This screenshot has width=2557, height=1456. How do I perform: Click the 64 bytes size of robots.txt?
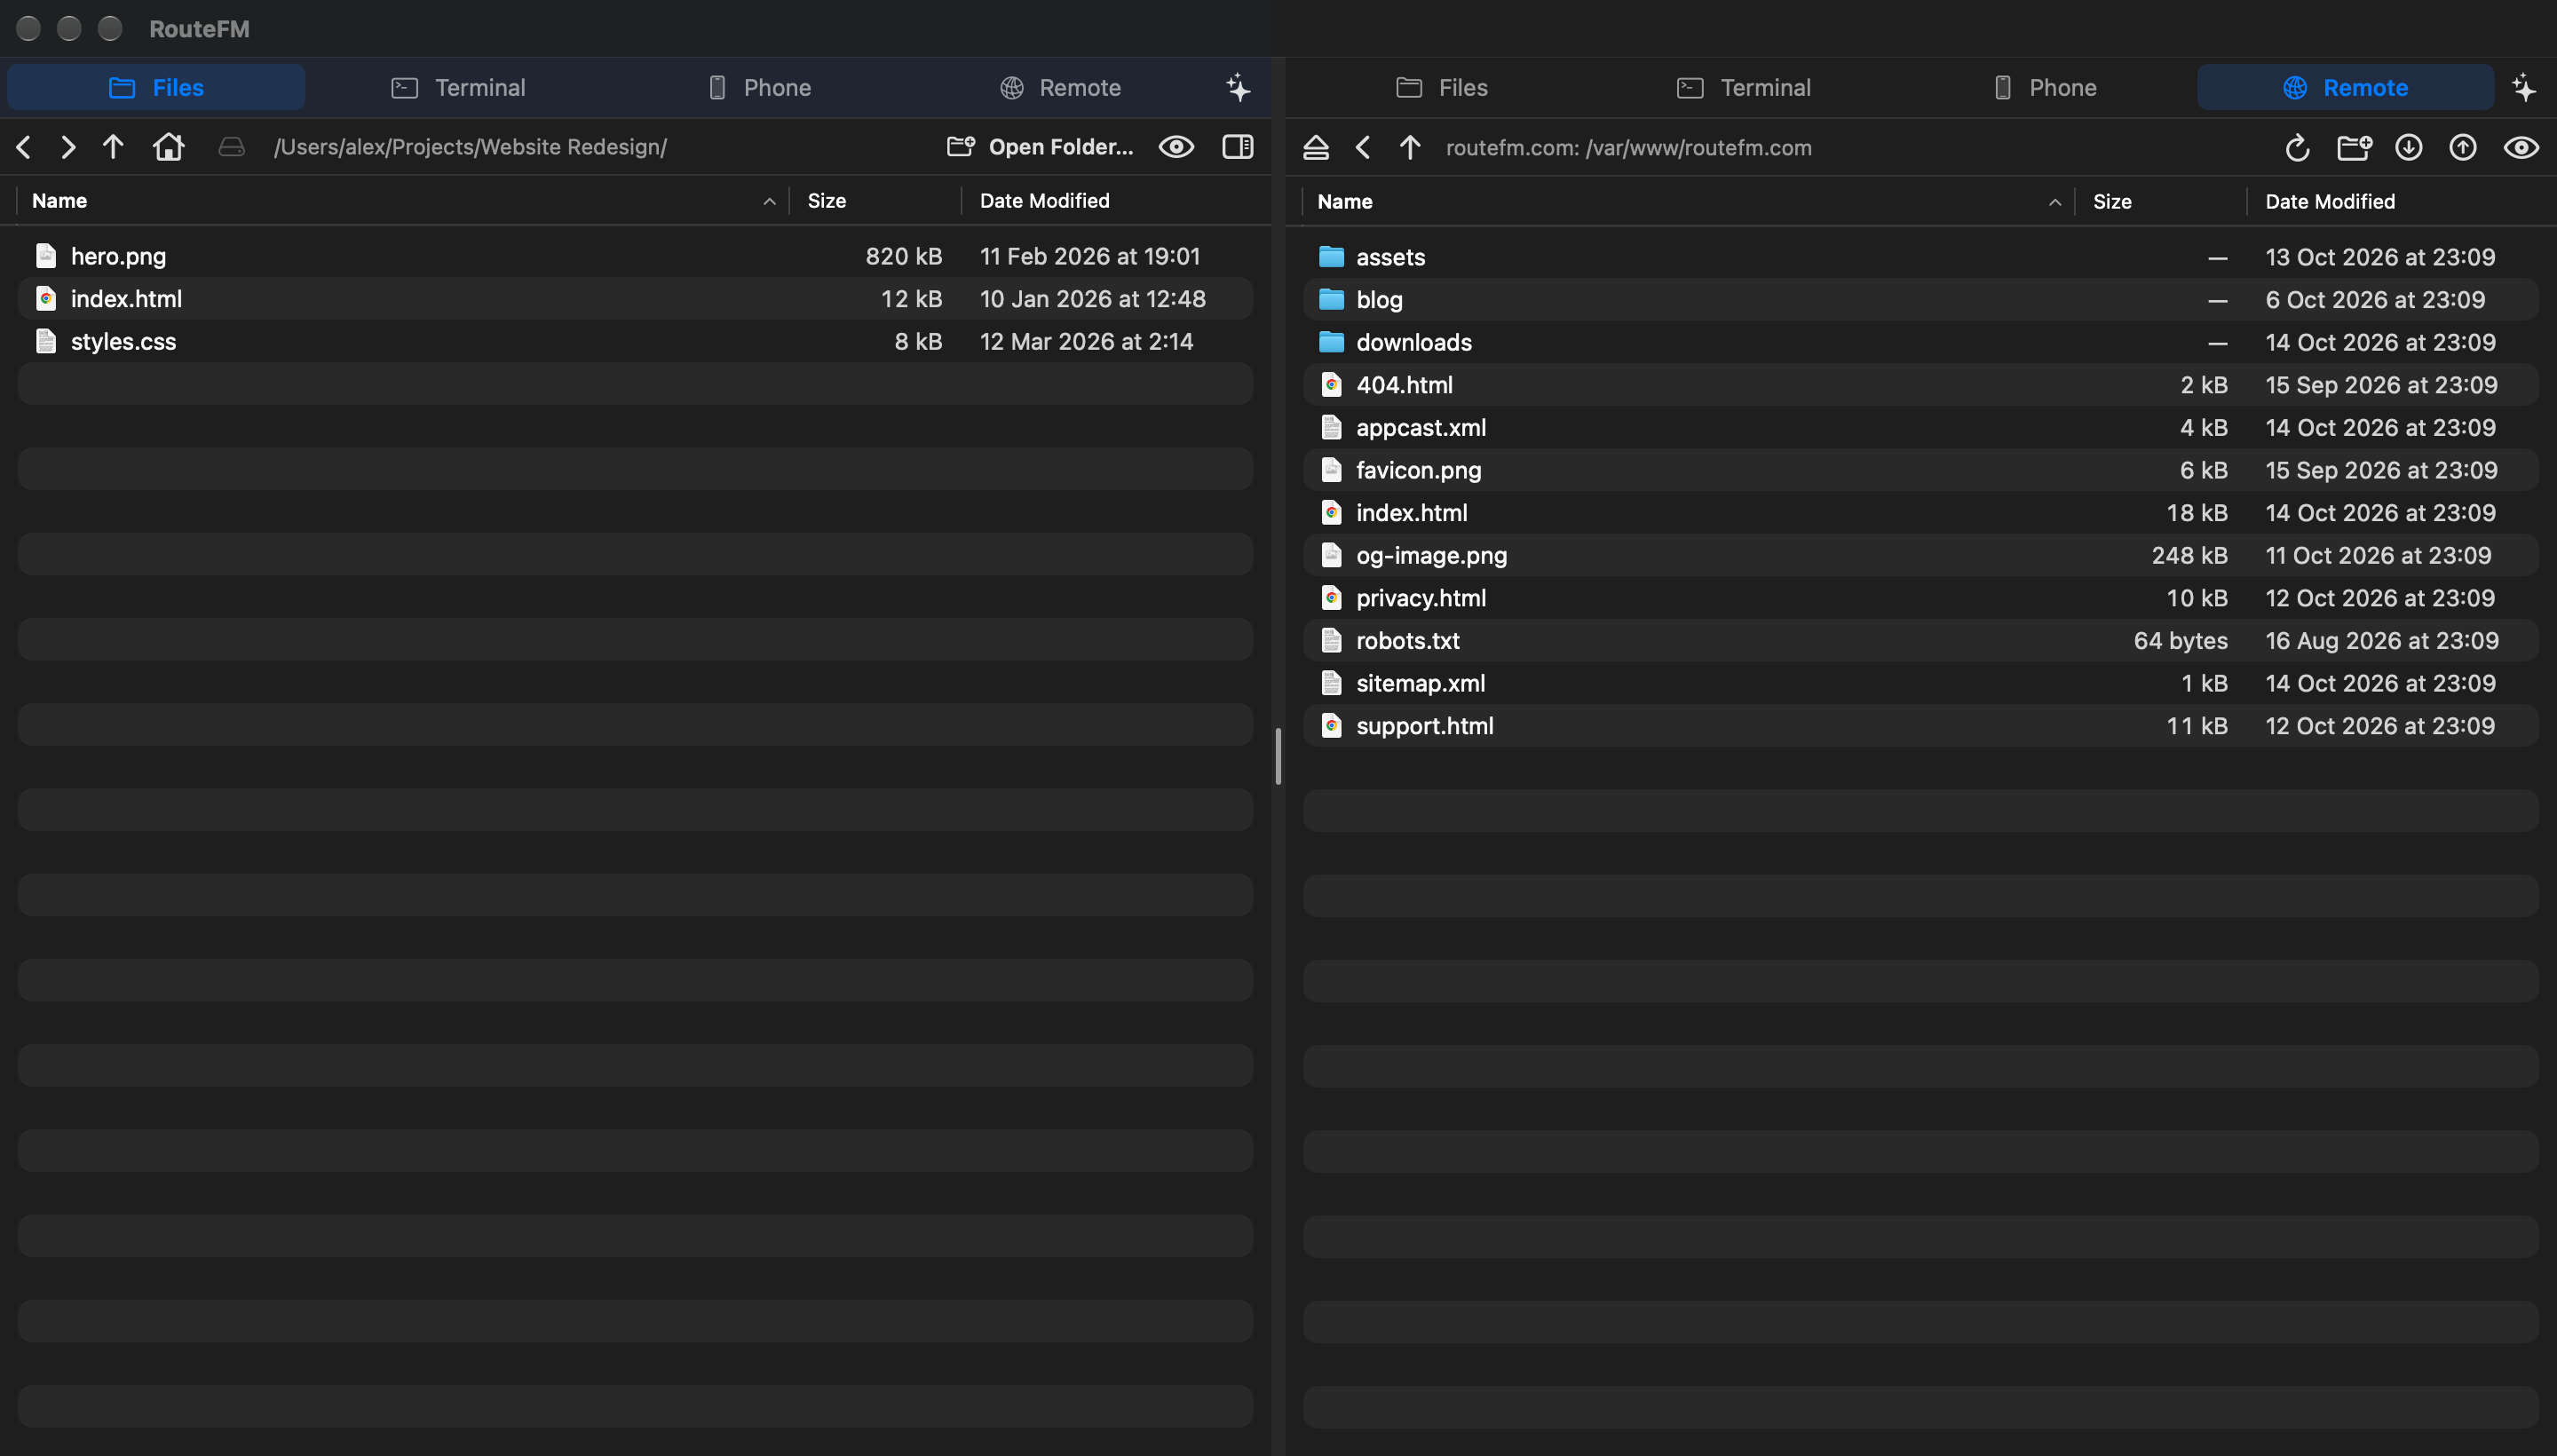(x=2180, y=641)
